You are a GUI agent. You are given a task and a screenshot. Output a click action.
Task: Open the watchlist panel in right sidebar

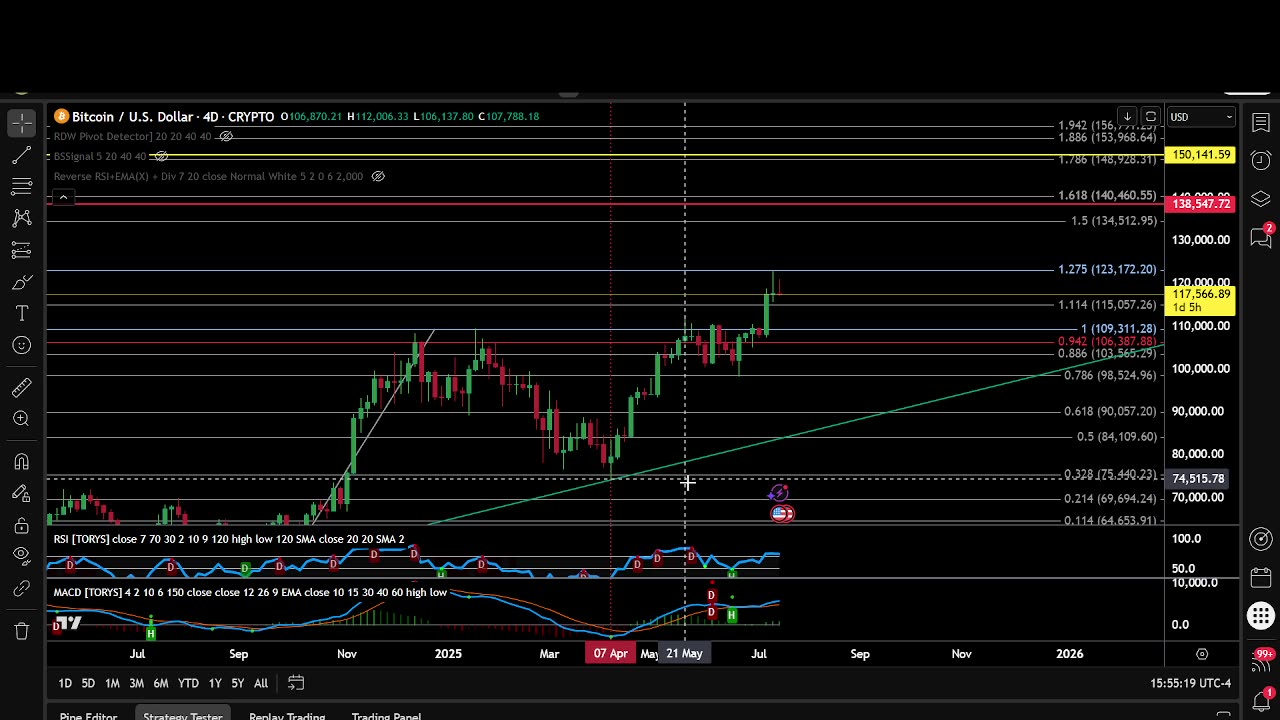(1260, 123)
